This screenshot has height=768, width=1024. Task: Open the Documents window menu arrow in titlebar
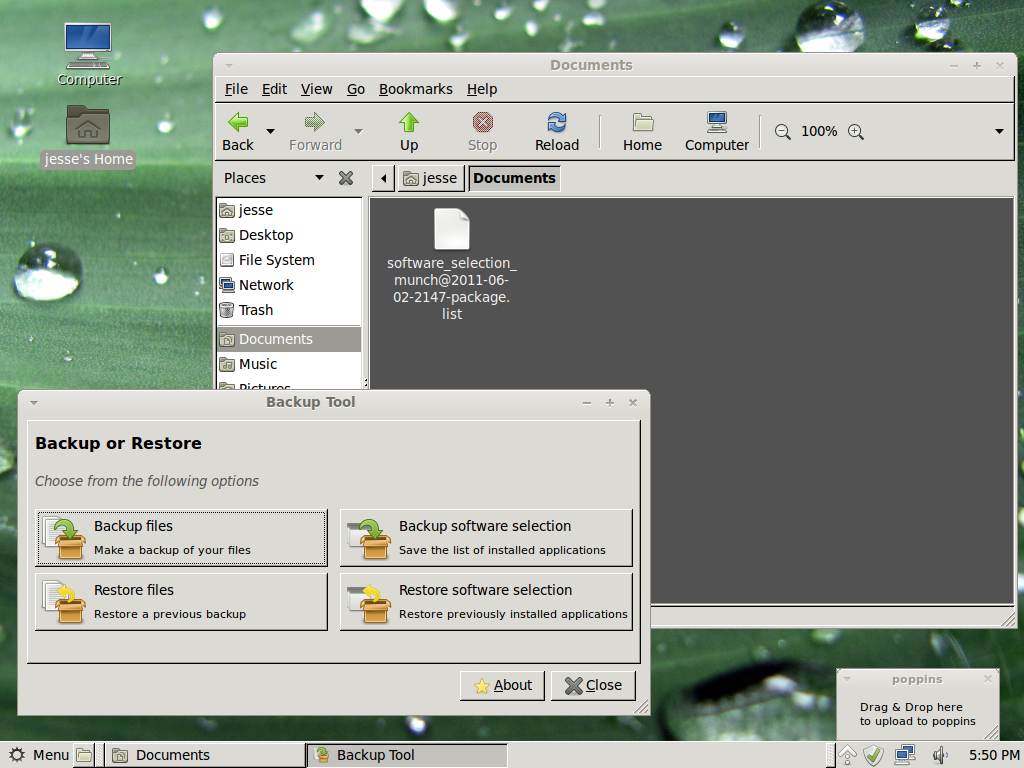click(x=229, y=65)
